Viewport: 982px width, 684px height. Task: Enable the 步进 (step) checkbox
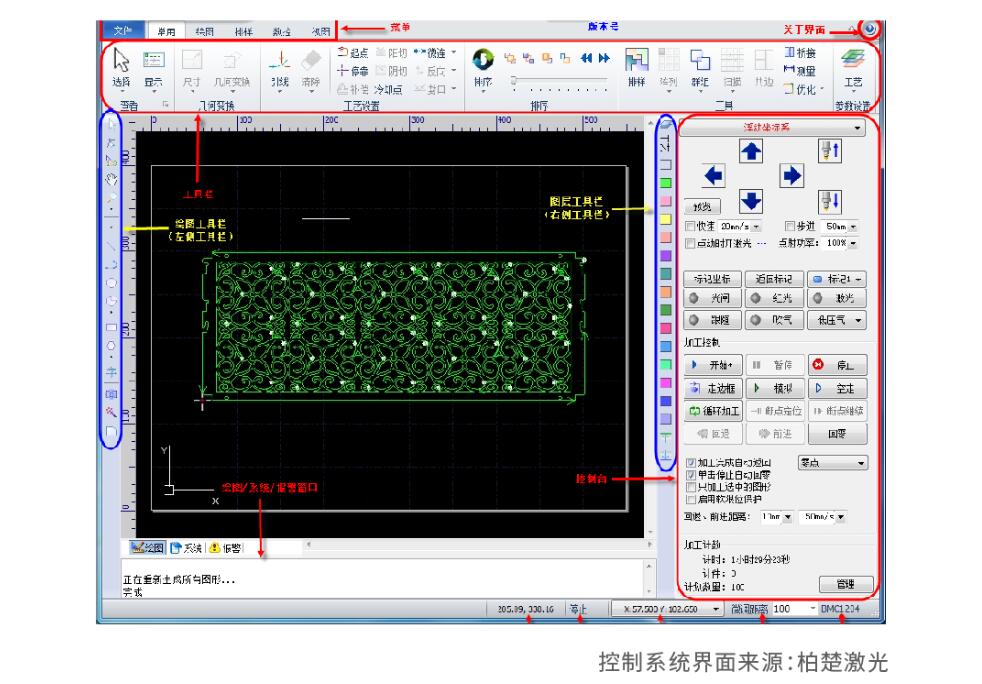(x=790, y=226)
